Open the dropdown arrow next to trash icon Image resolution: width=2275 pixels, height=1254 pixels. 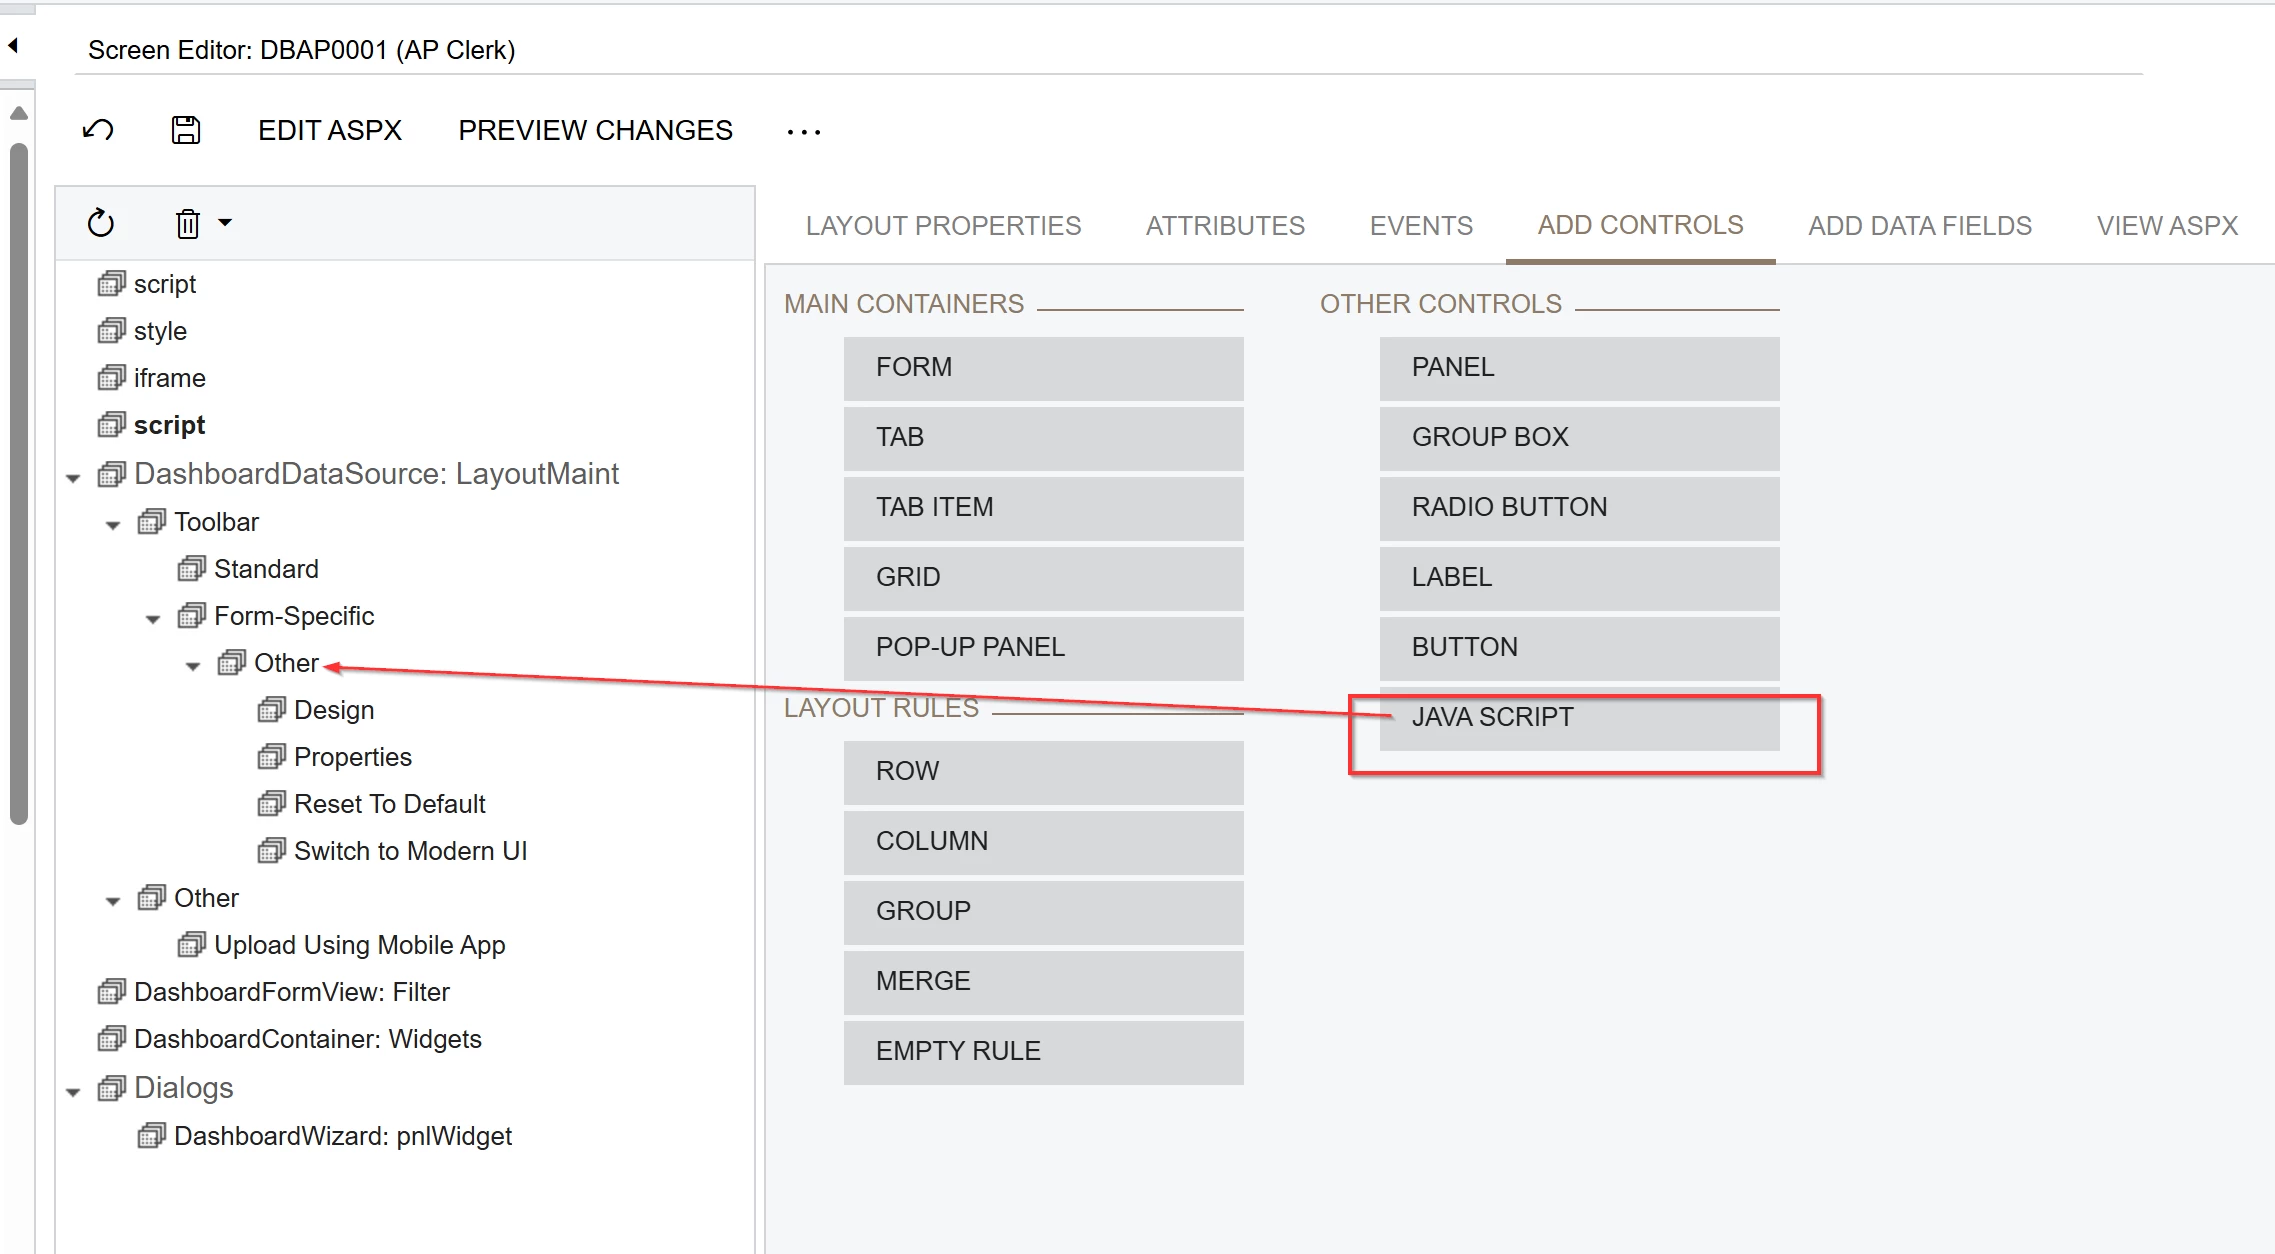225,223
